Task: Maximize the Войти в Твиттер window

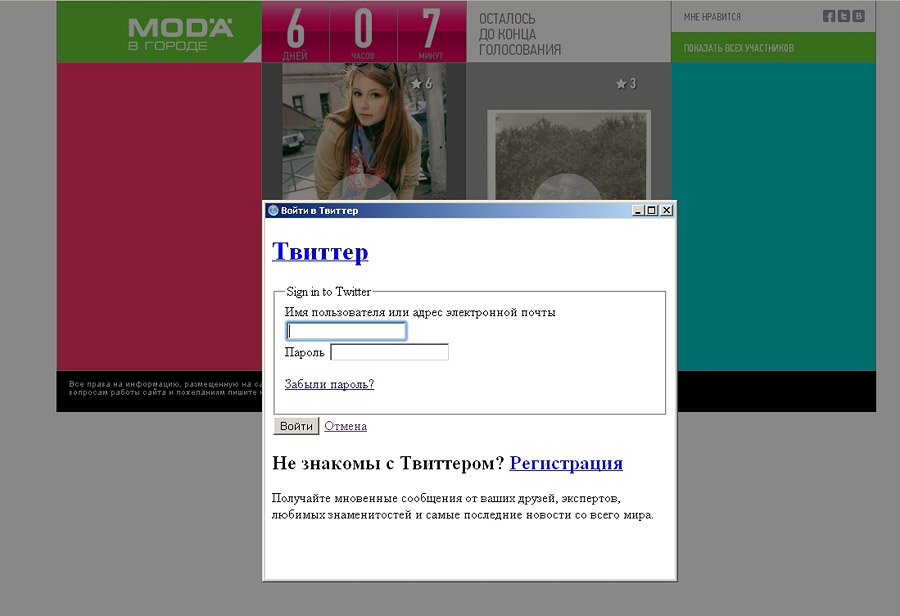Action: [652, 210]
